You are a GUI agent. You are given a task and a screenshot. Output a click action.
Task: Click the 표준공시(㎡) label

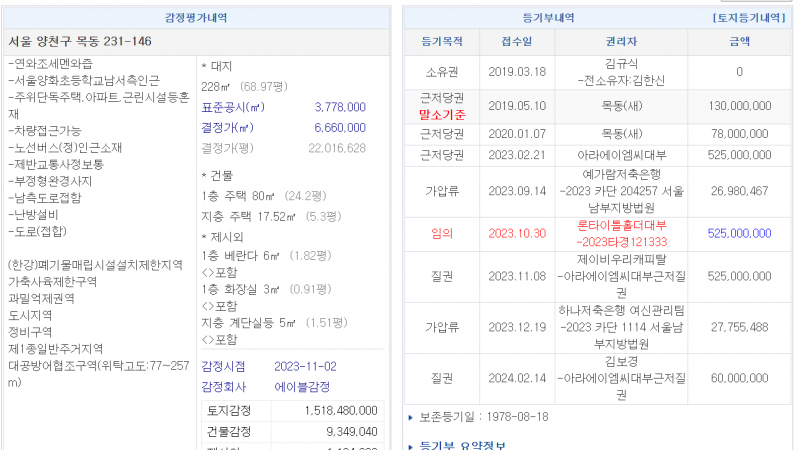click(x=233, y=107)
